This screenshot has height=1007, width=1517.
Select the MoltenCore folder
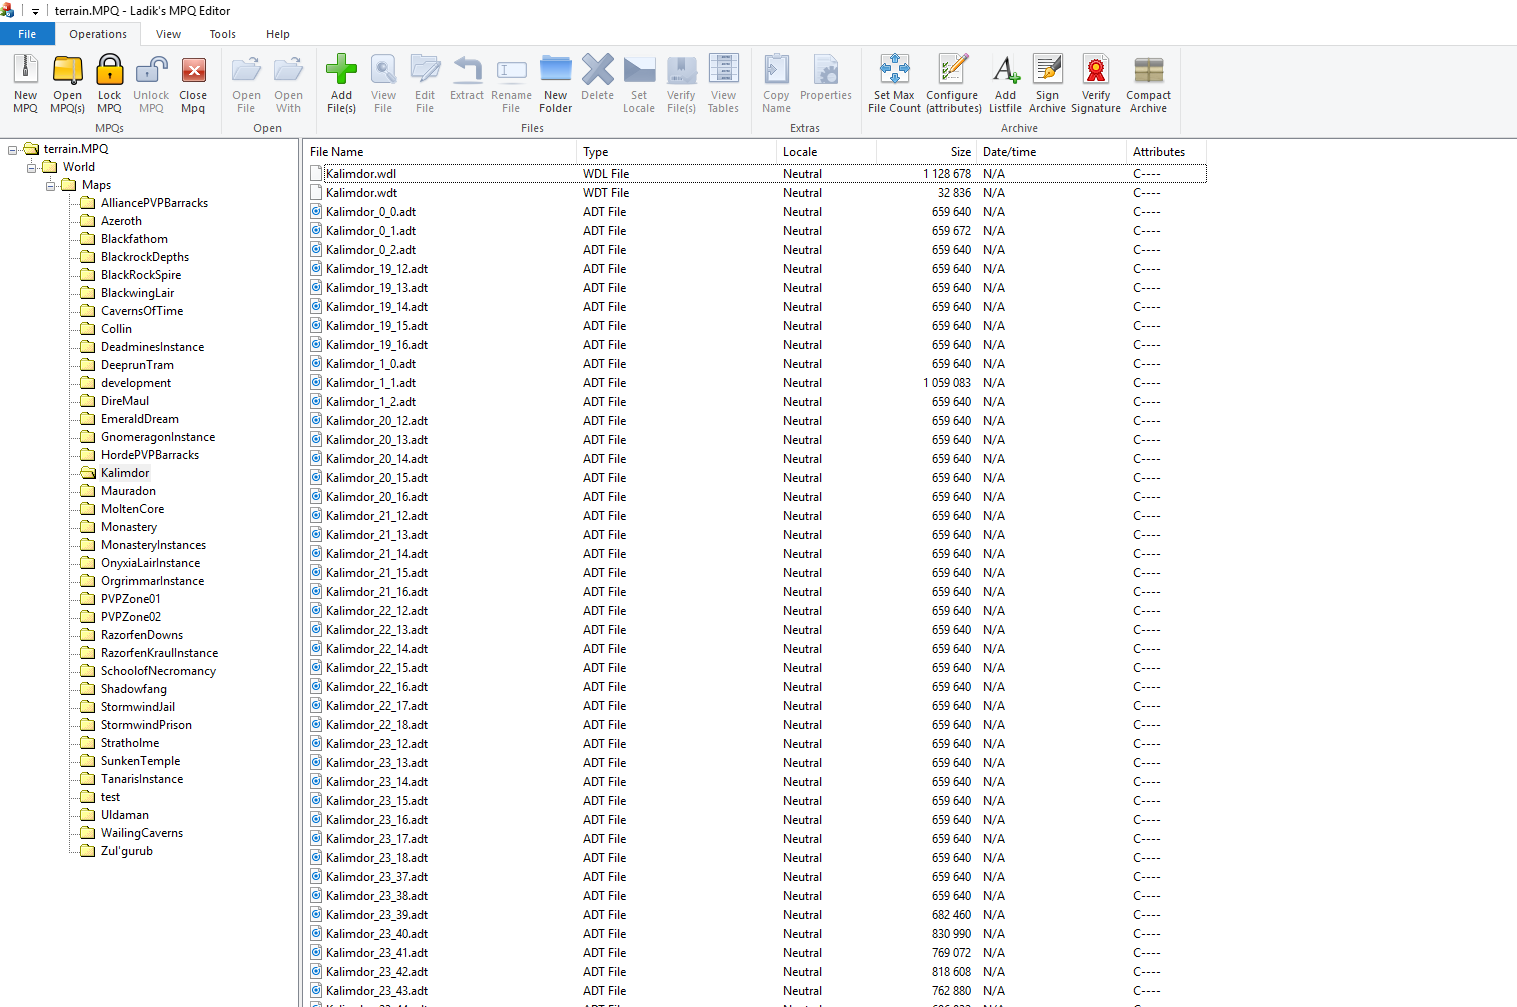pyautogui.click(x=132, y=509)
